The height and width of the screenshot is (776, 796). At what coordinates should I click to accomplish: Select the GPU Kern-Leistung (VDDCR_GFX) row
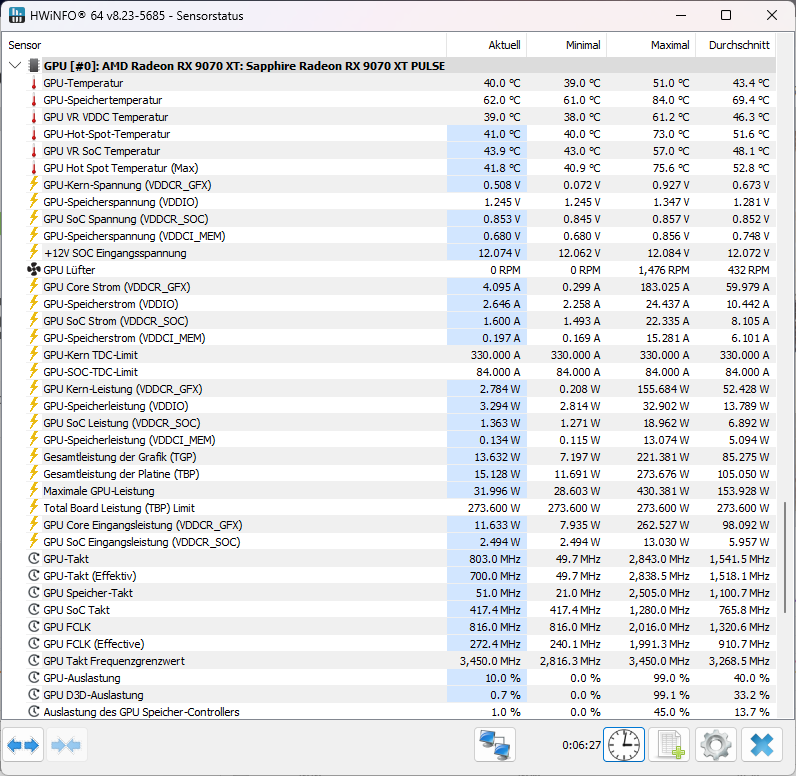coord(401,389)
